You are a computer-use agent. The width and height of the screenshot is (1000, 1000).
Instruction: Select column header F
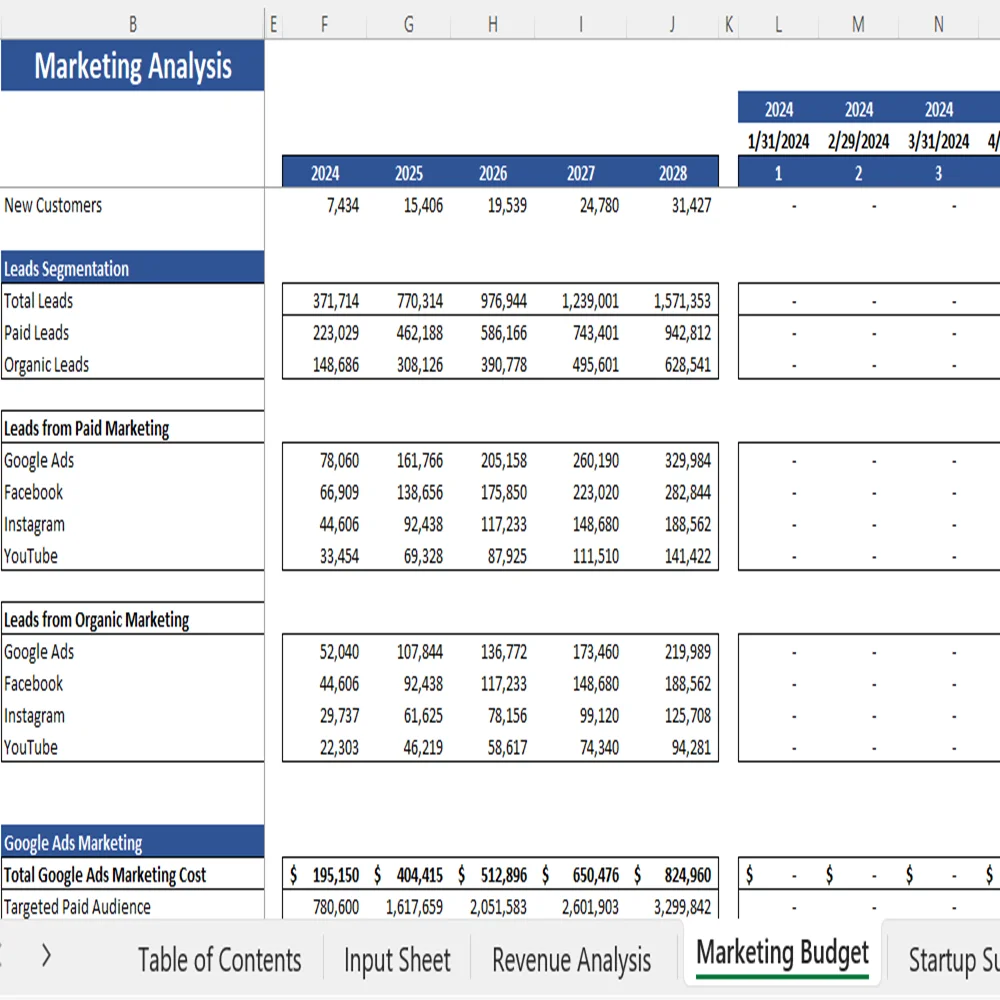tap(324, 23)
